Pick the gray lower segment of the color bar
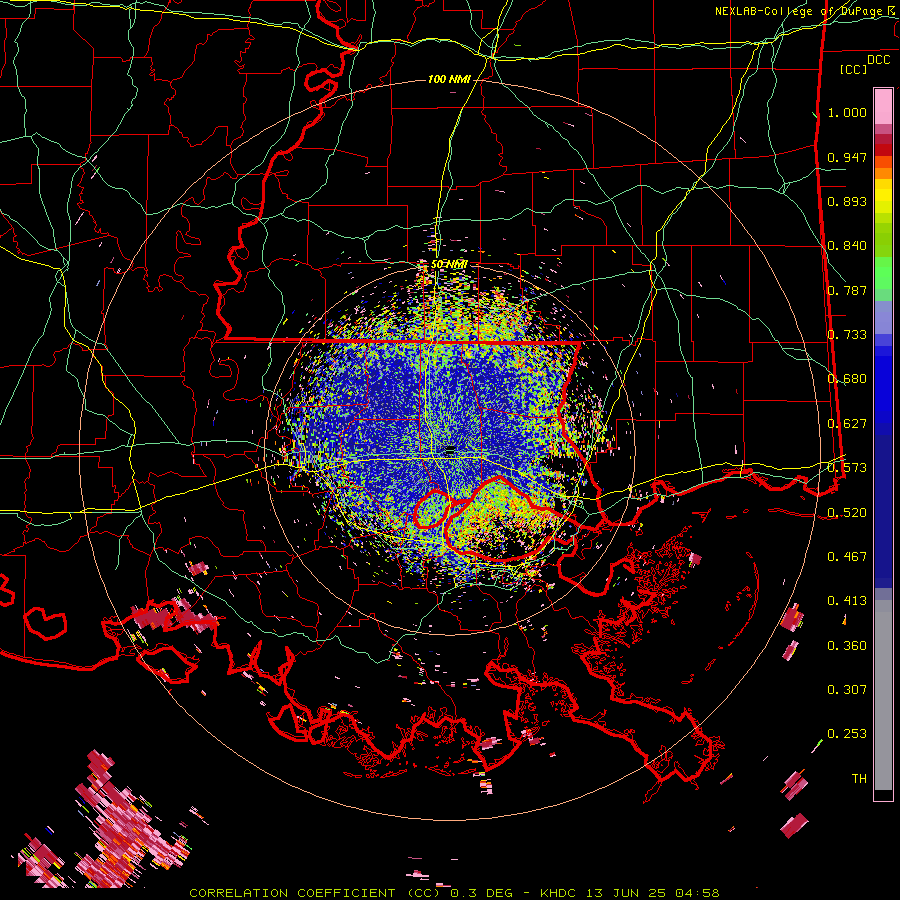 click(x=883, y=695)
